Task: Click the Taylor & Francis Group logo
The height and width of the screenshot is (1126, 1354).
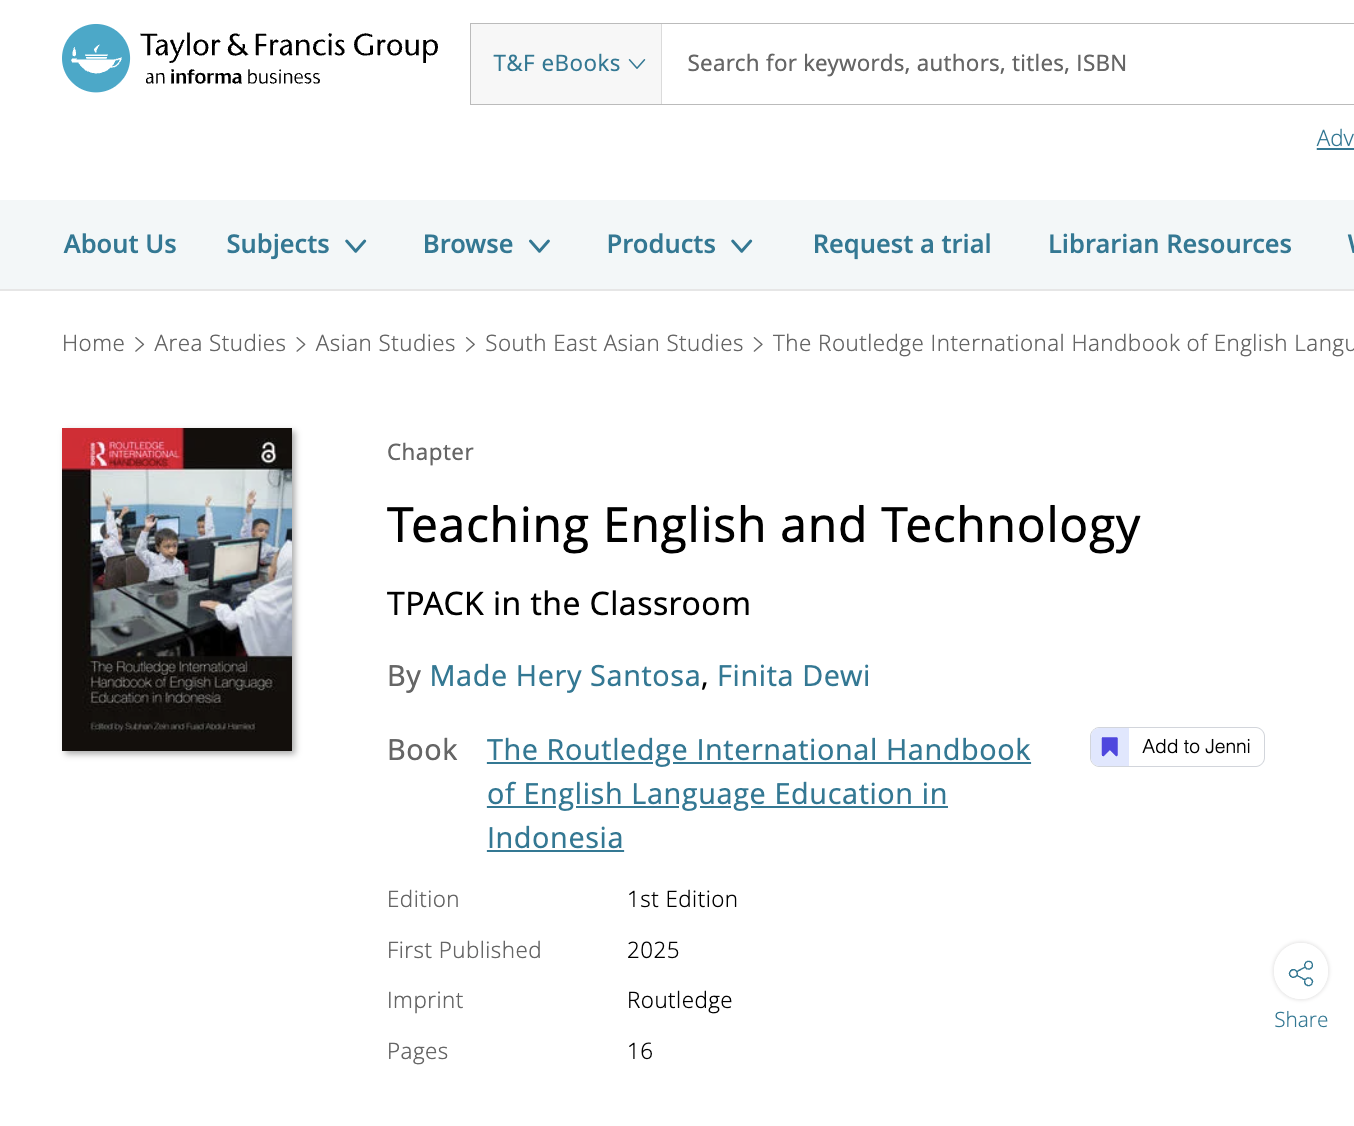Action: pos(250,59)
